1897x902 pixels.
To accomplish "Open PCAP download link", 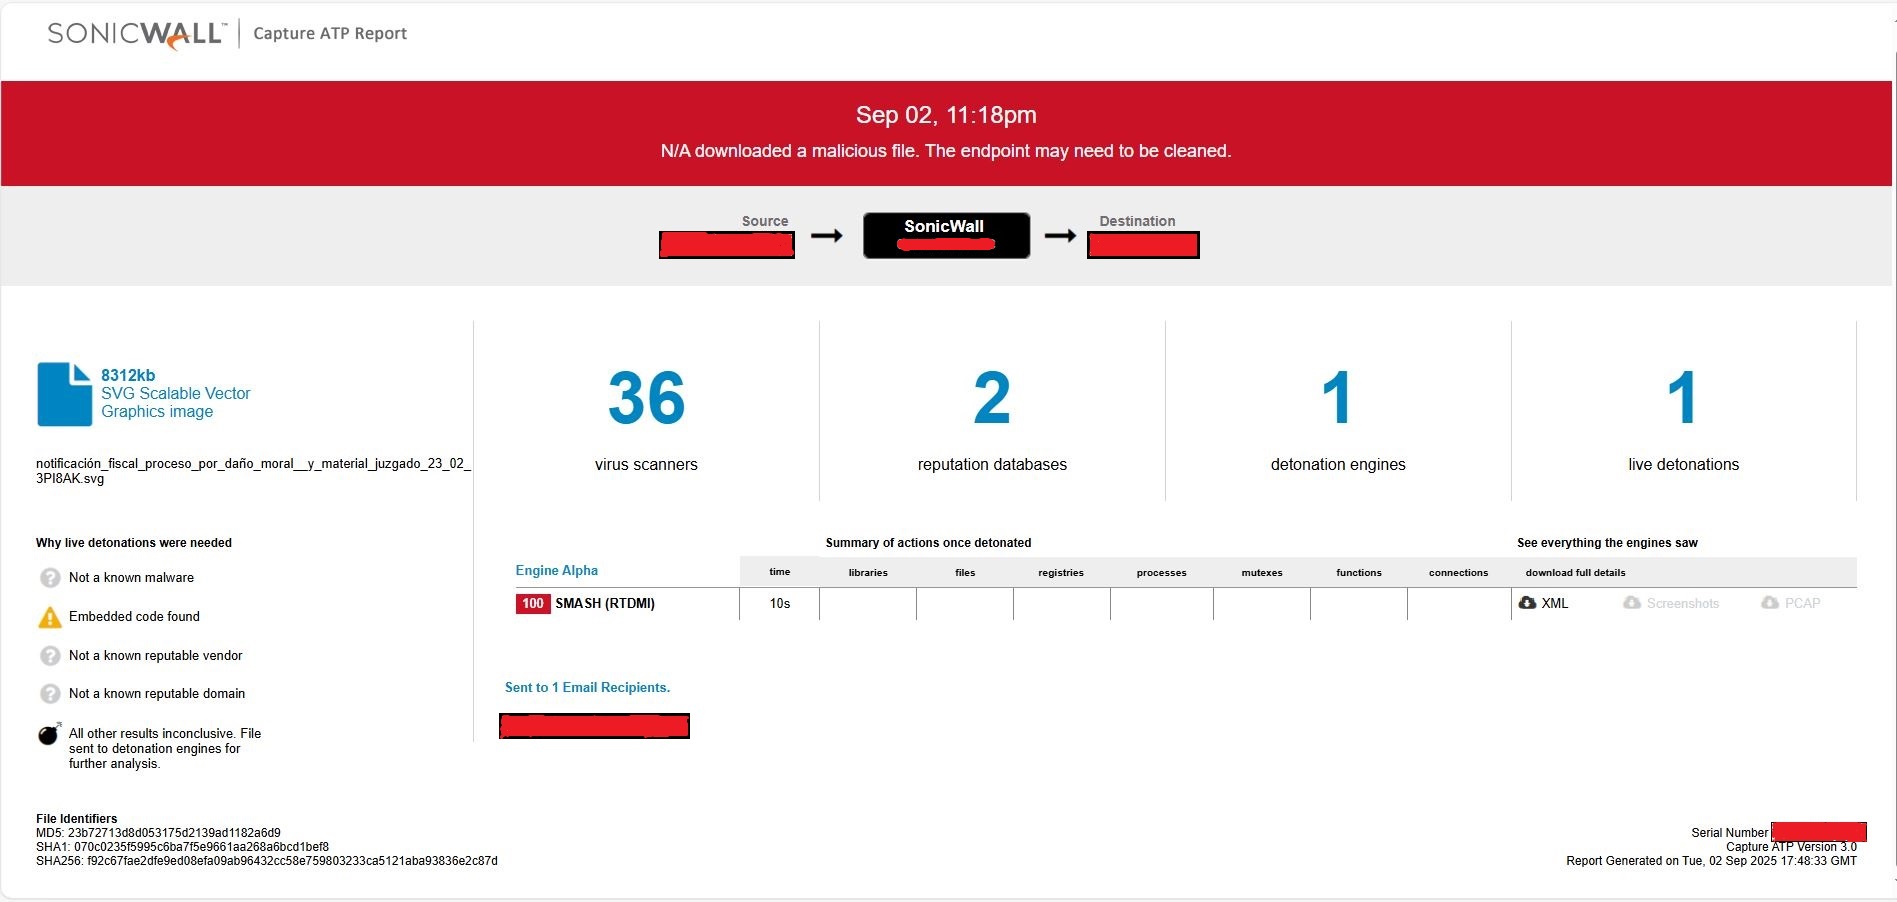I will (x=1791, y=603).
